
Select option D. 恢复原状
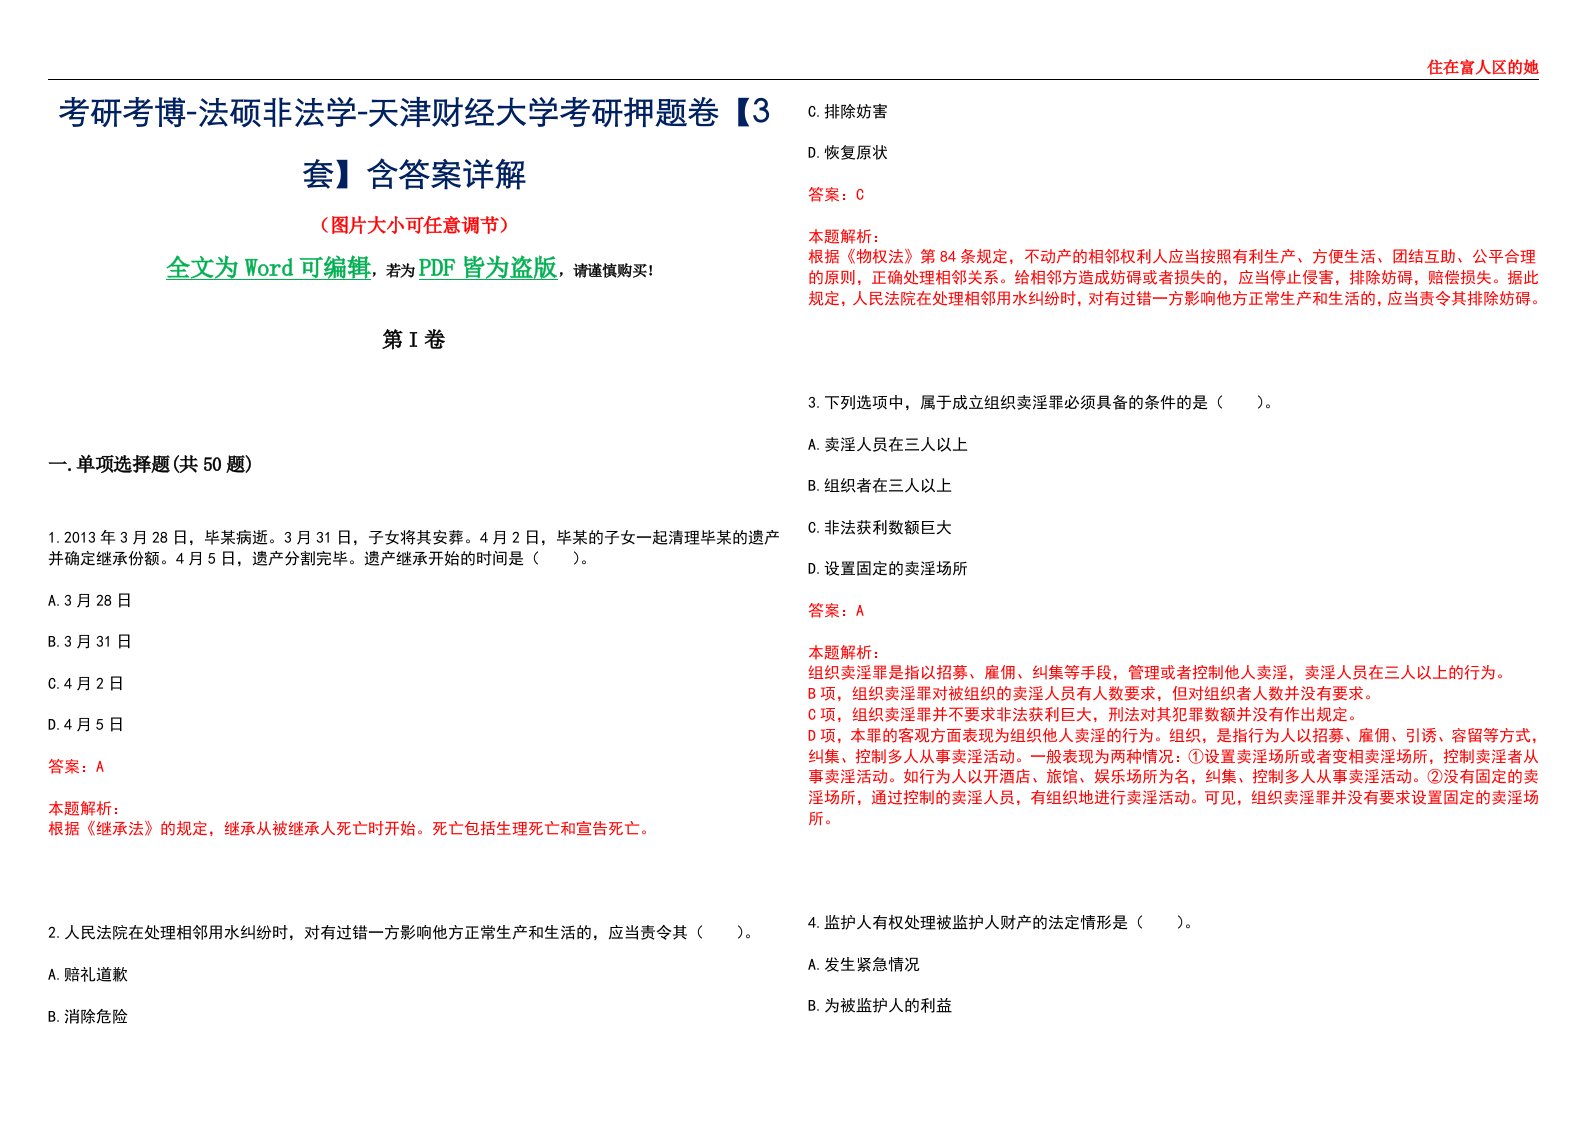pyautogui.click(x=848, y=152)
